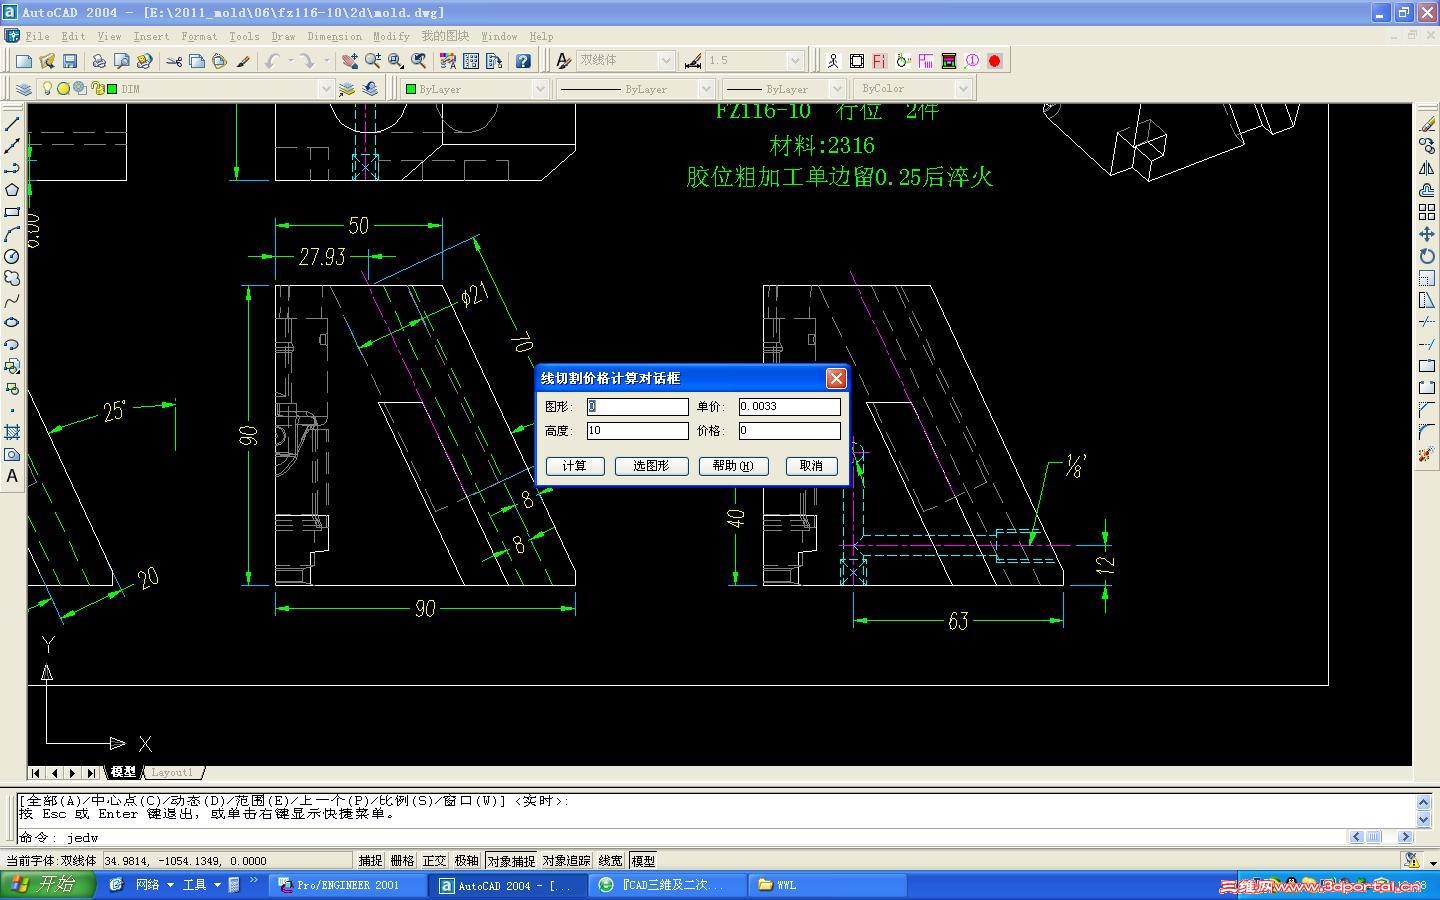This screenshot has width=1440, height=900.
Task: Click the 取消 button in dialog
Action: tap(811, 466)
